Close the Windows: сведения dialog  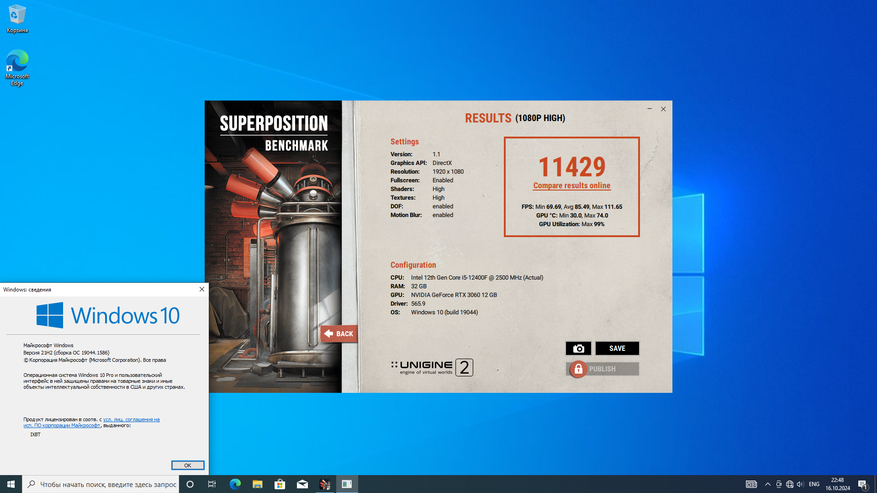(201, 289)
